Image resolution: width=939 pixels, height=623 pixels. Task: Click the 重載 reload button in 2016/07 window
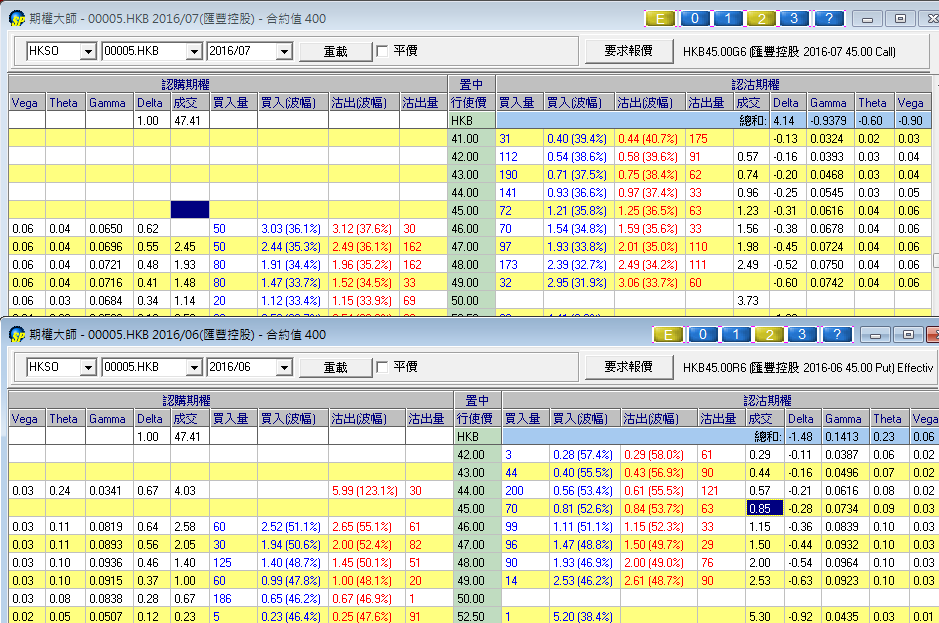[336, 51]
